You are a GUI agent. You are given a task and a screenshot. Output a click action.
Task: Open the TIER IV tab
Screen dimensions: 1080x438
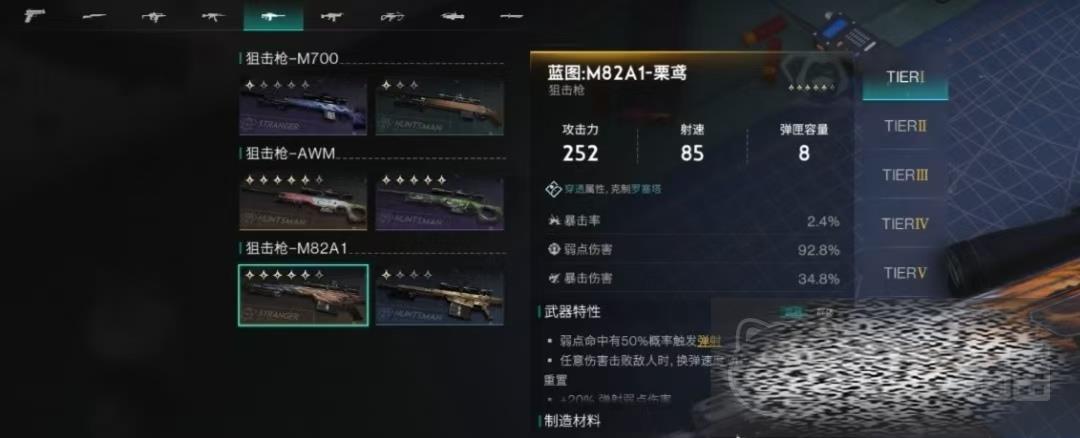905,224
